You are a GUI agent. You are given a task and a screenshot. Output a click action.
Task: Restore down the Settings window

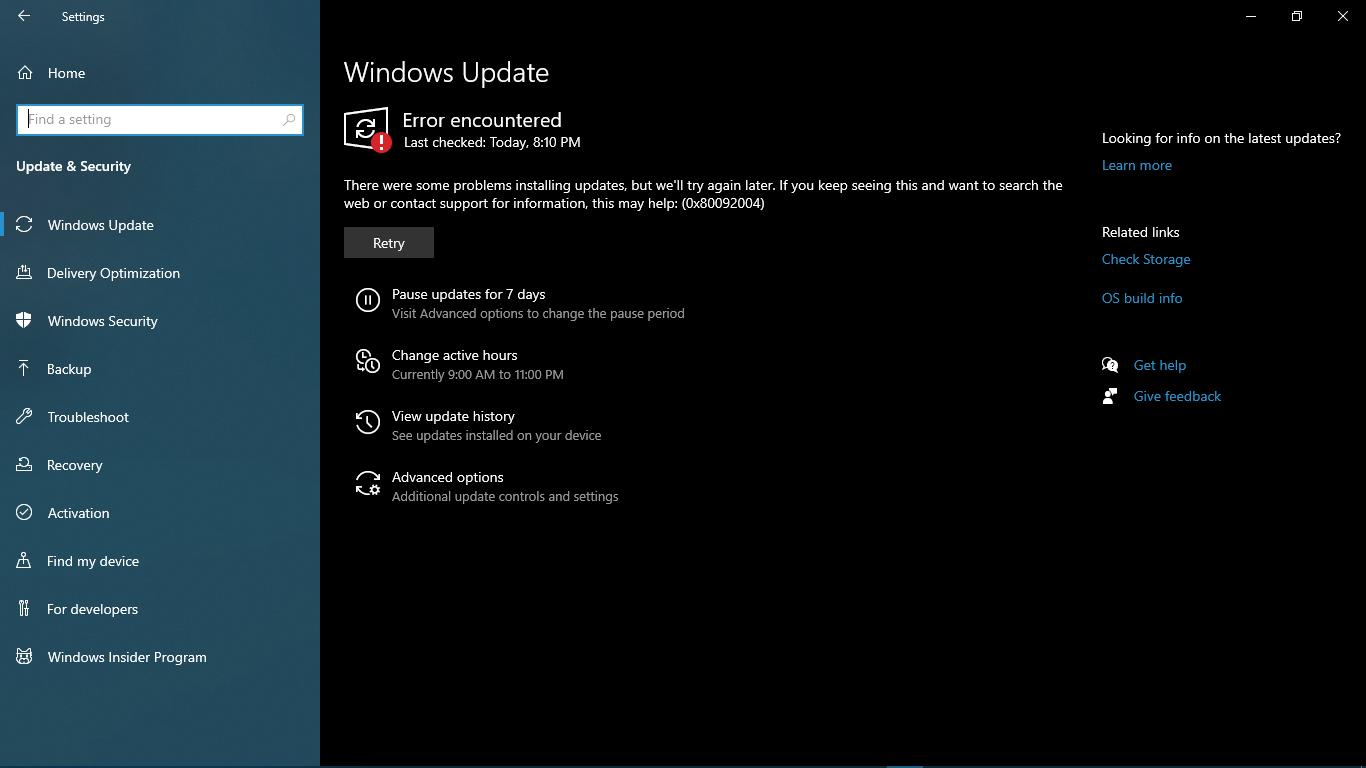(1297, 16)
